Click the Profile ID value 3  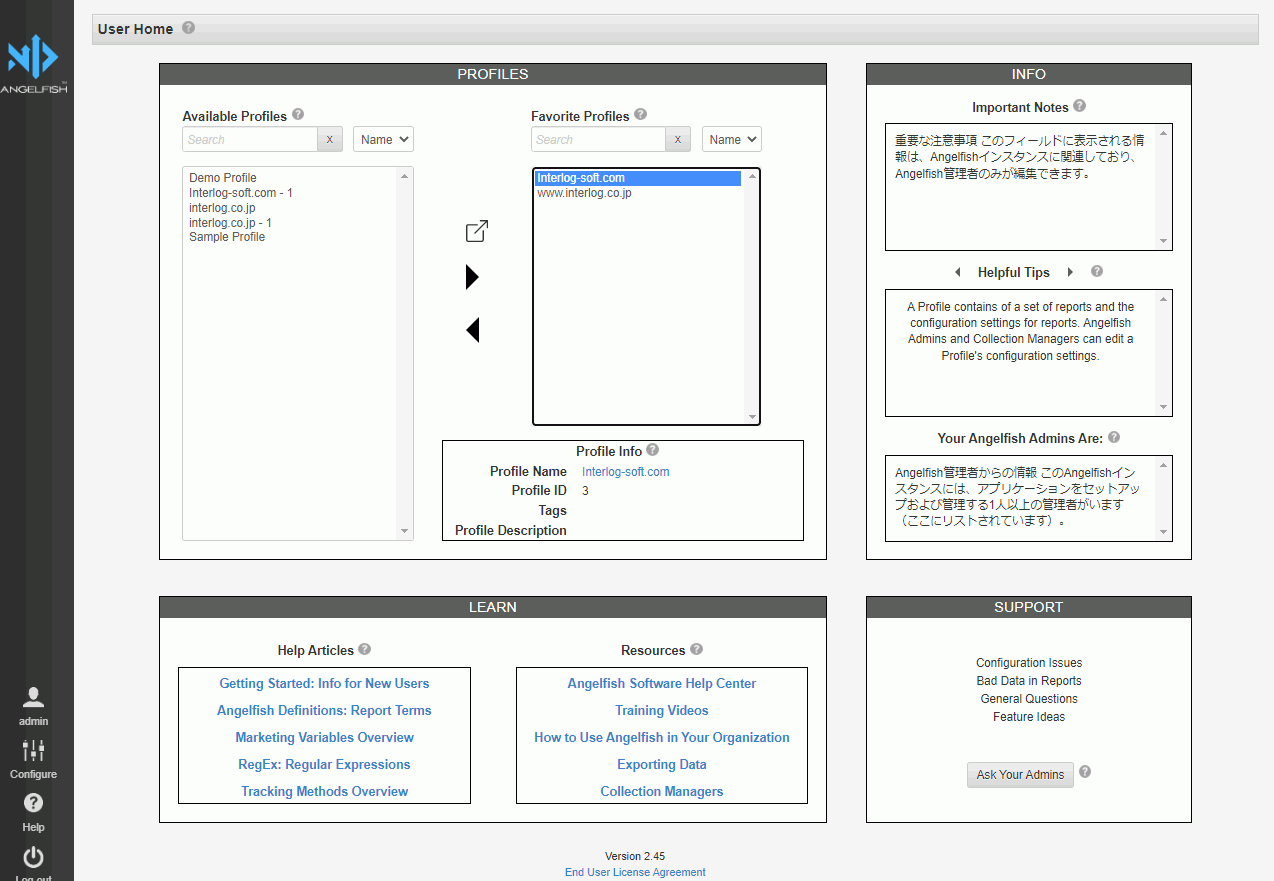coord(585,491)
